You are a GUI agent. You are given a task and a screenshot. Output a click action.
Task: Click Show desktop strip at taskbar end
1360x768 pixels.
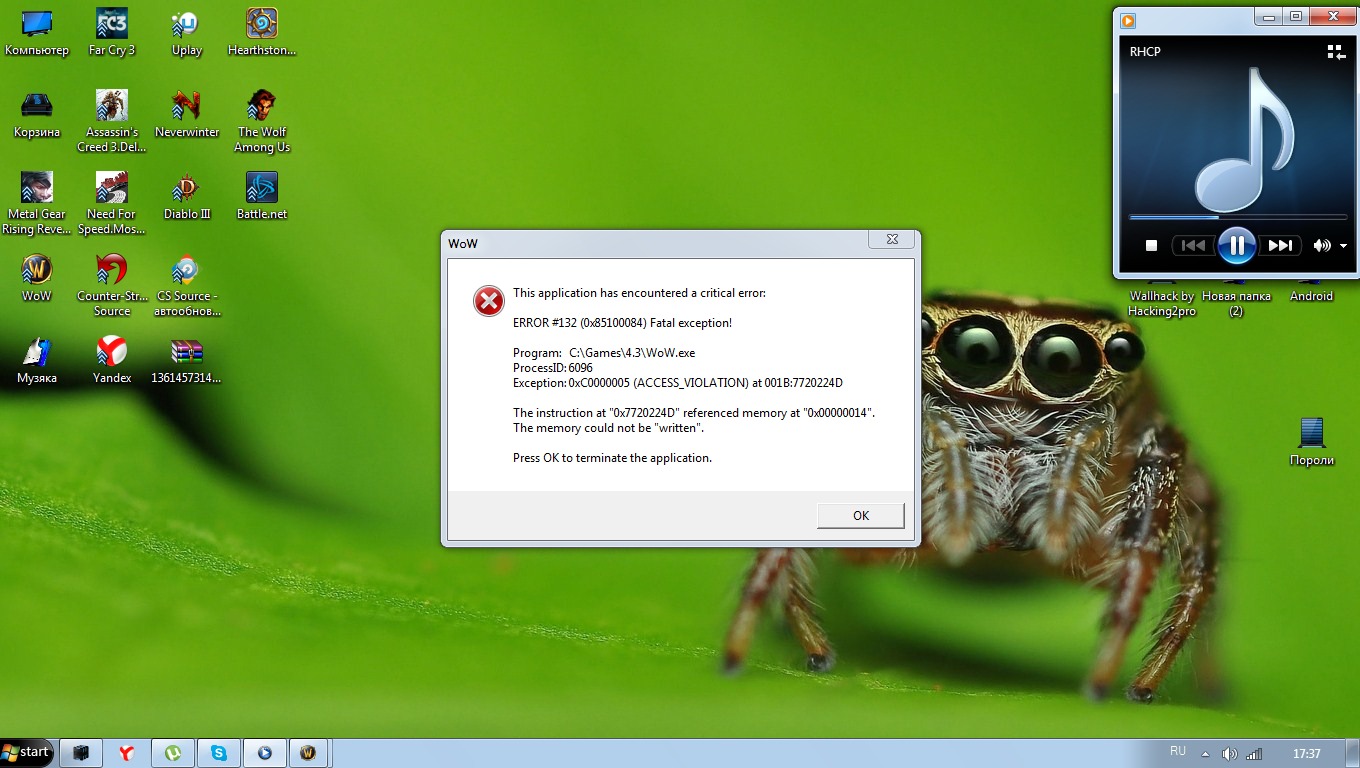(1353, 753)
